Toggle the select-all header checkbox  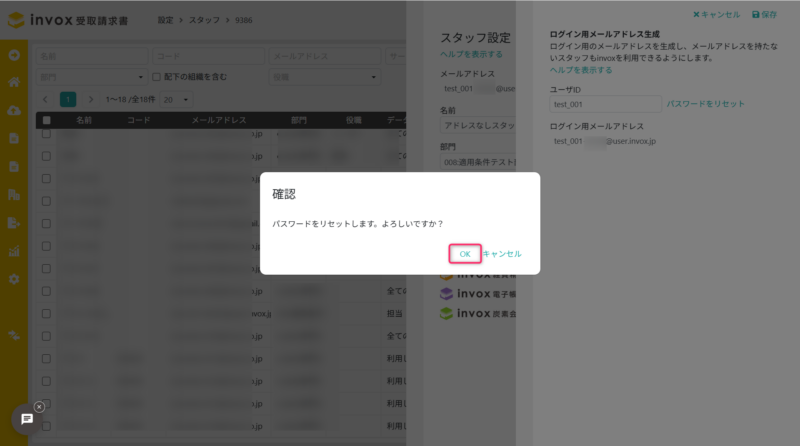tap(46, 120)
